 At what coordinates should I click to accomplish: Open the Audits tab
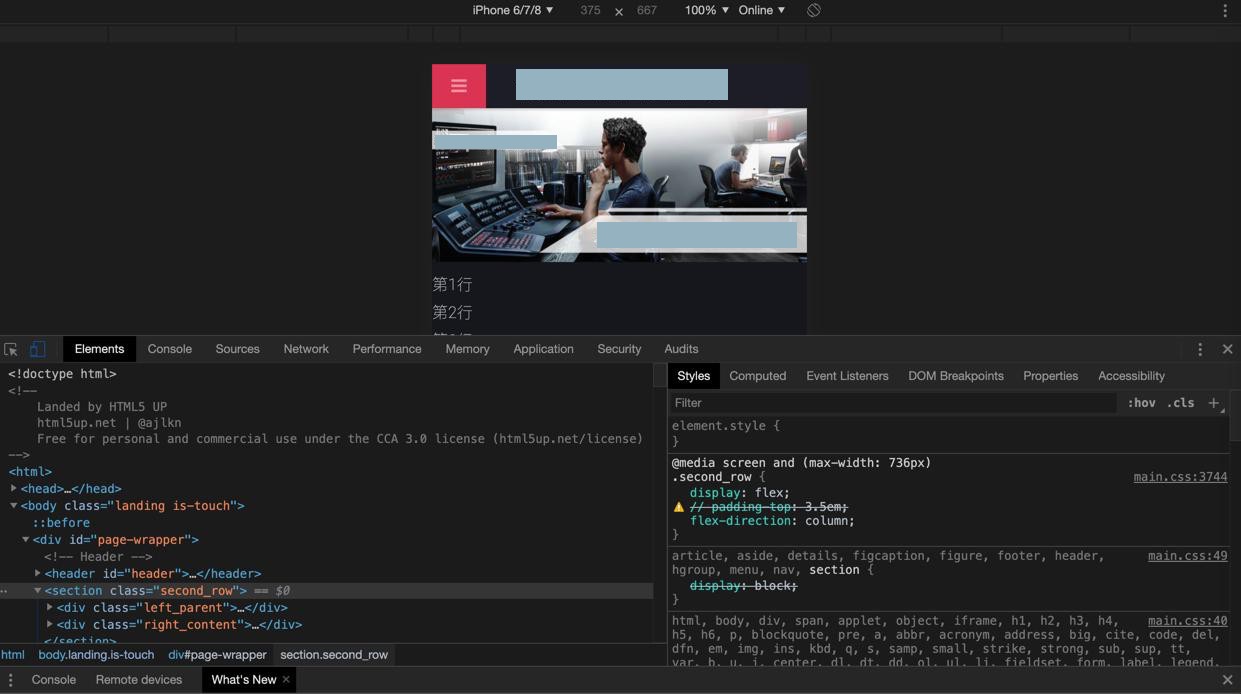[x=681, y=349]
